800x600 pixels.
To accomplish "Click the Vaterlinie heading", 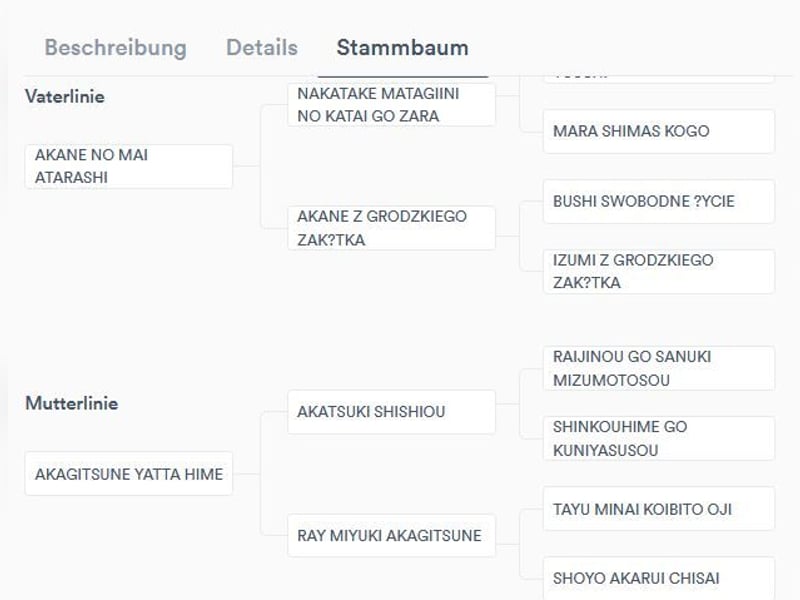I will [x=64, y=97].
